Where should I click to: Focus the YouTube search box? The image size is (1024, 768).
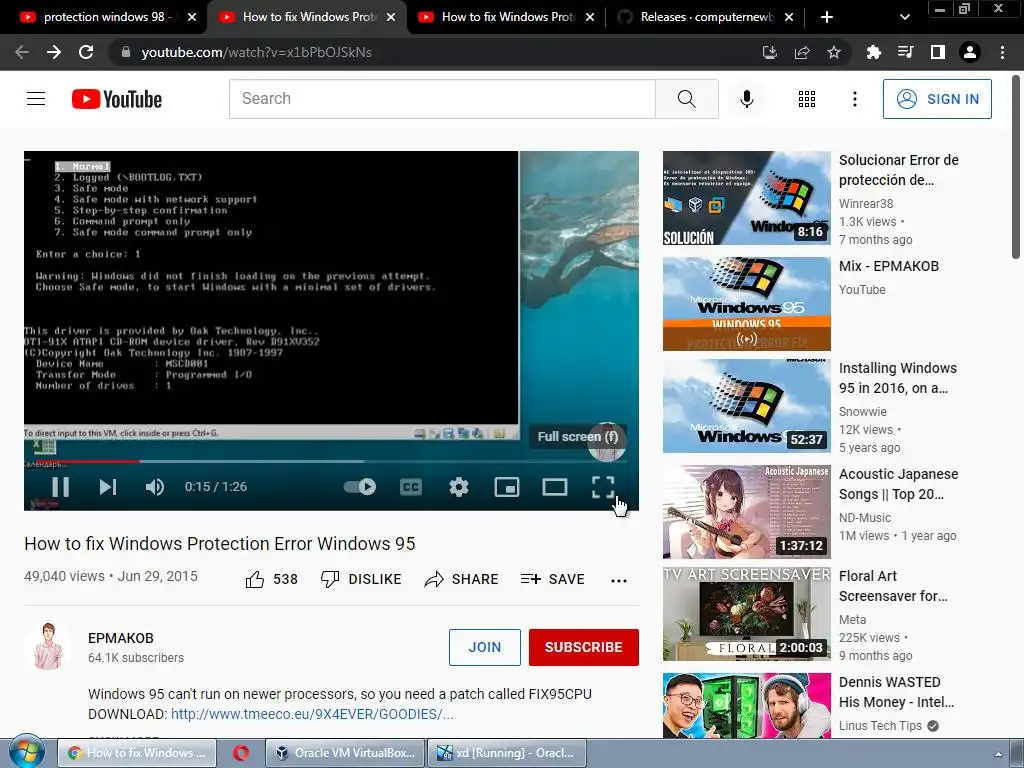[x=442, y=99]
